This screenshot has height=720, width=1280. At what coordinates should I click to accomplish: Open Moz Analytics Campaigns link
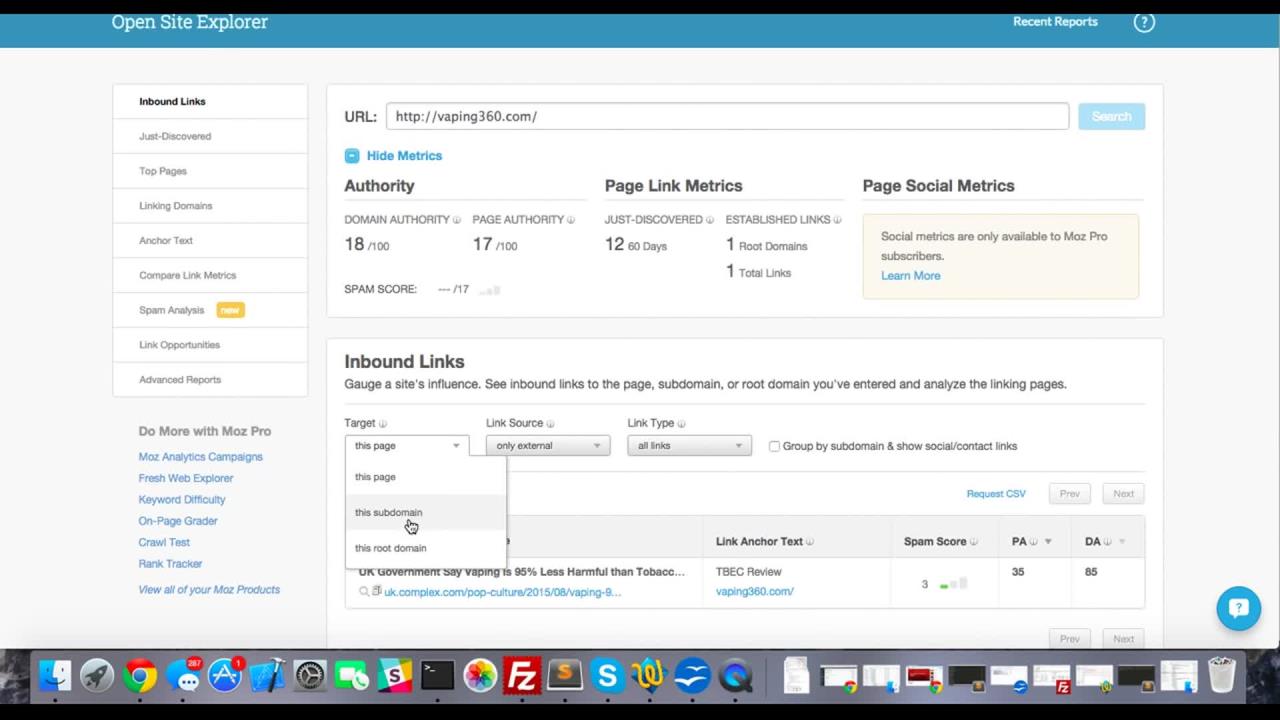[200, 457]
